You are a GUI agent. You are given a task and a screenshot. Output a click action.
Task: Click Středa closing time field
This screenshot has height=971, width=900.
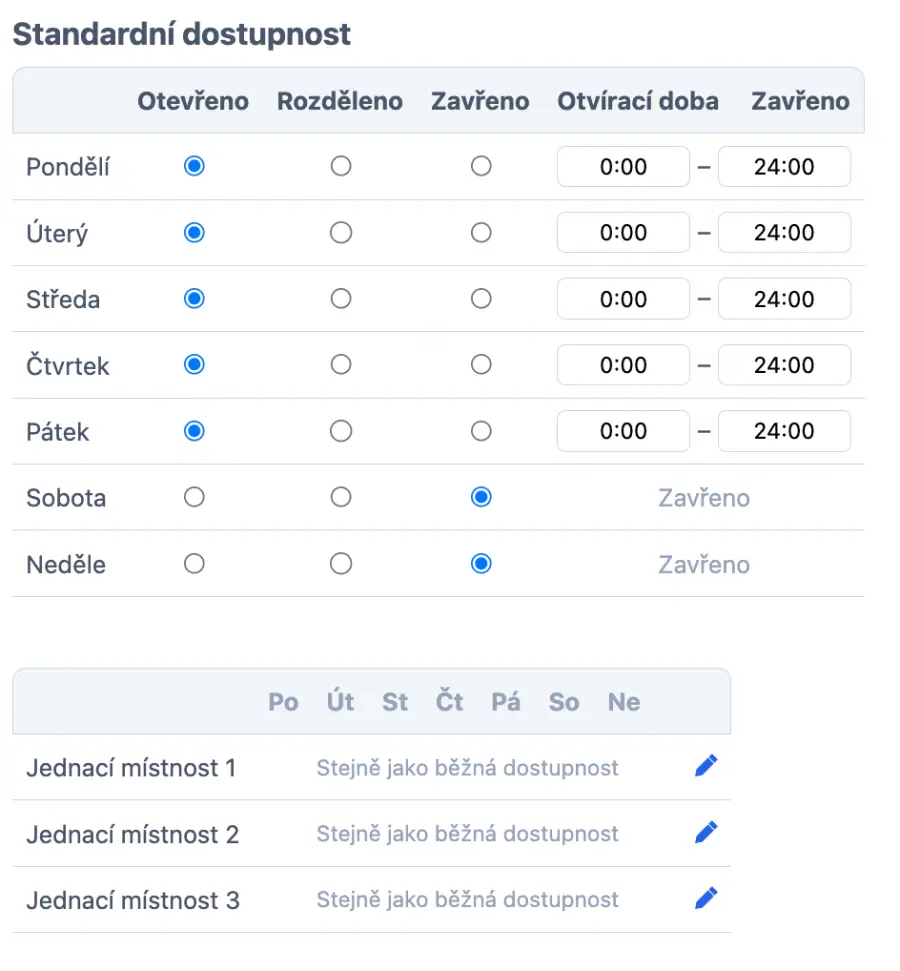[x=784, y=299]
